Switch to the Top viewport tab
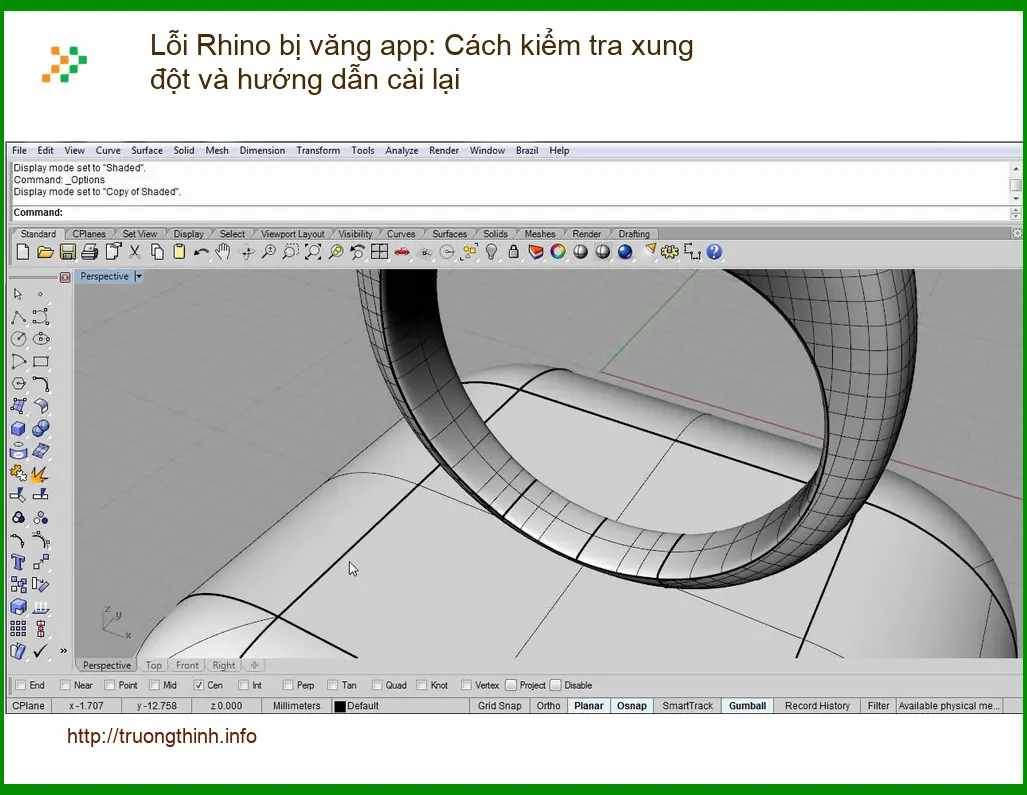Viewport: 1027px width, 795px height. tap(153, 665)
